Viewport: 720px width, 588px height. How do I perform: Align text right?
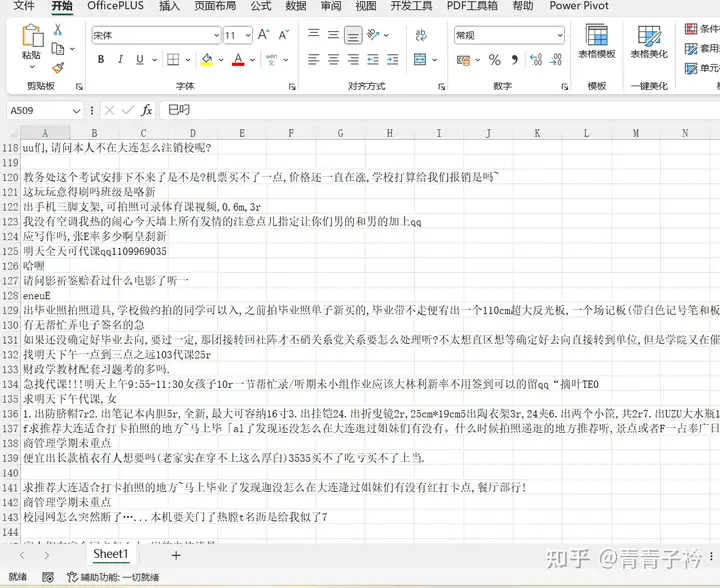353,60
